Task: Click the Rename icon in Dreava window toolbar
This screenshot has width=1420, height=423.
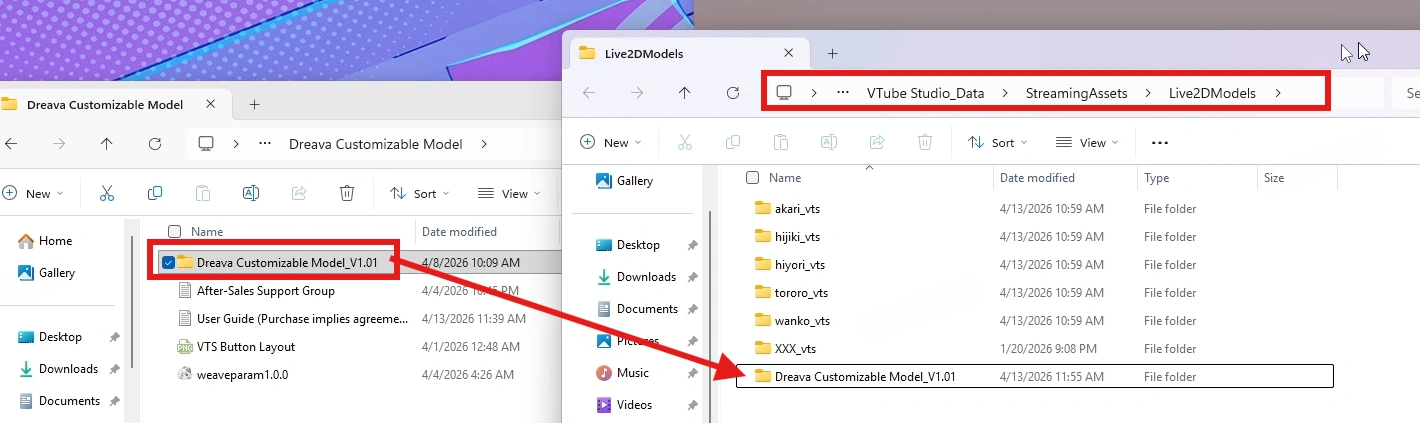Action: click(251, 194)
